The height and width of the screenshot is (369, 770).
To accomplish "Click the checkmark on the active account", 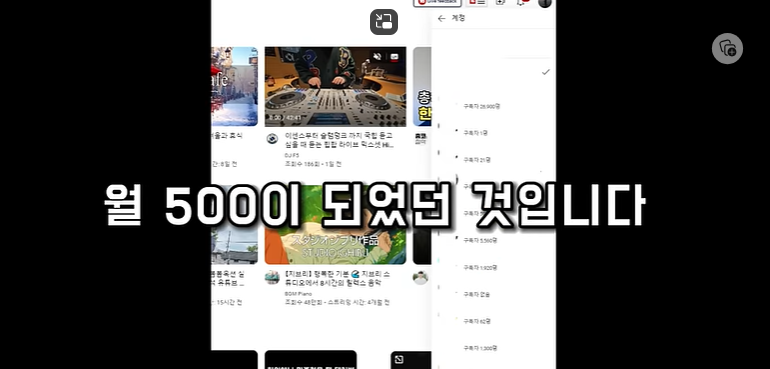I will tap(546, 72).
